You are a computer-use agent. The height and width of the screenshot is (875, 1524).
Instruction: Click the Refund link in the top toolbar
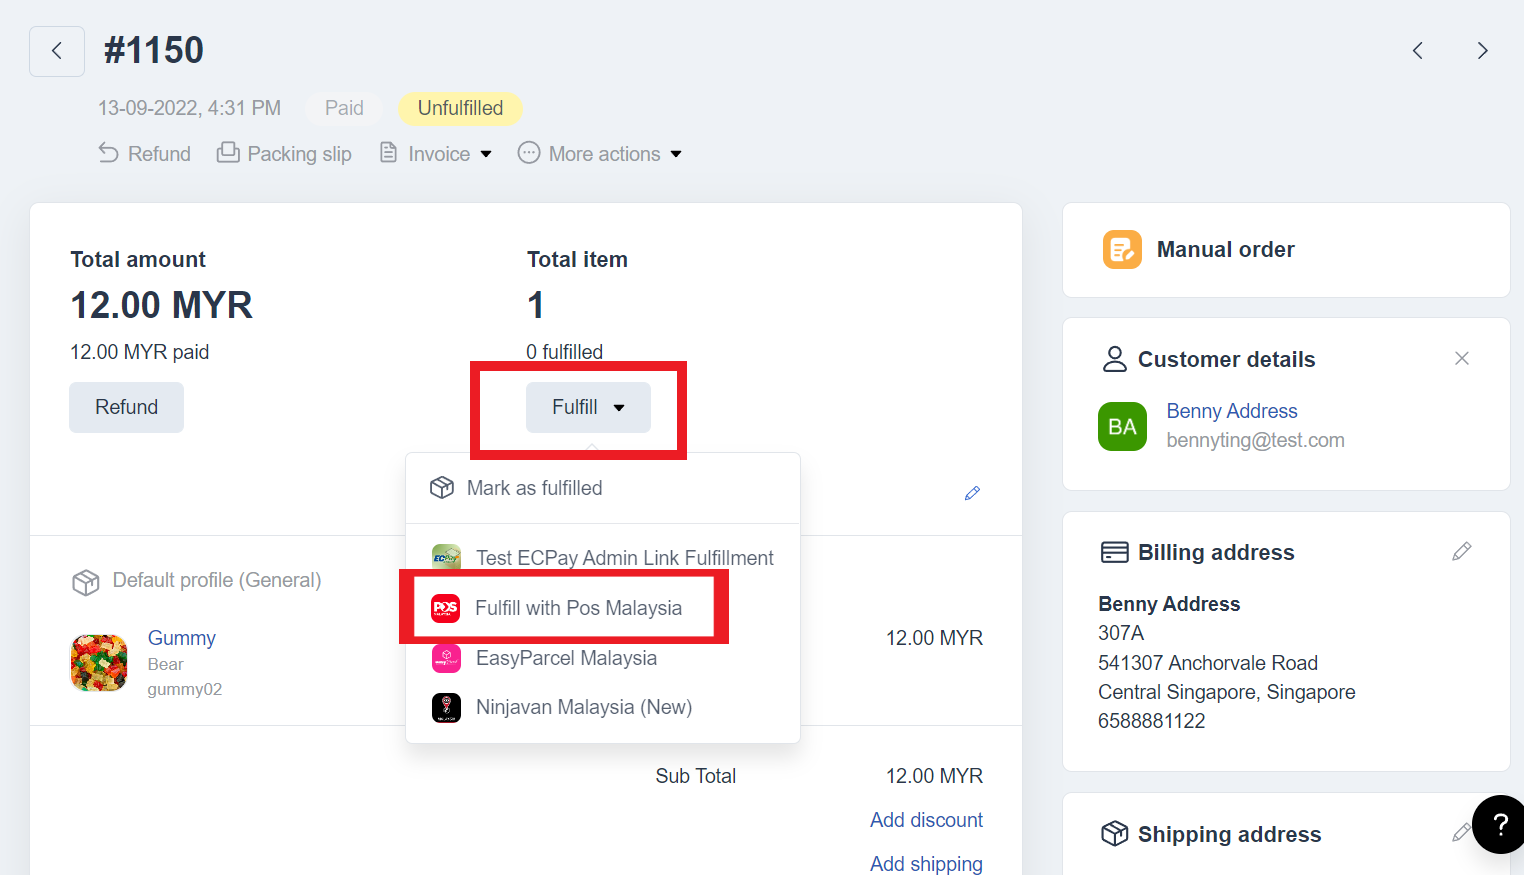(x=145, y=153)
